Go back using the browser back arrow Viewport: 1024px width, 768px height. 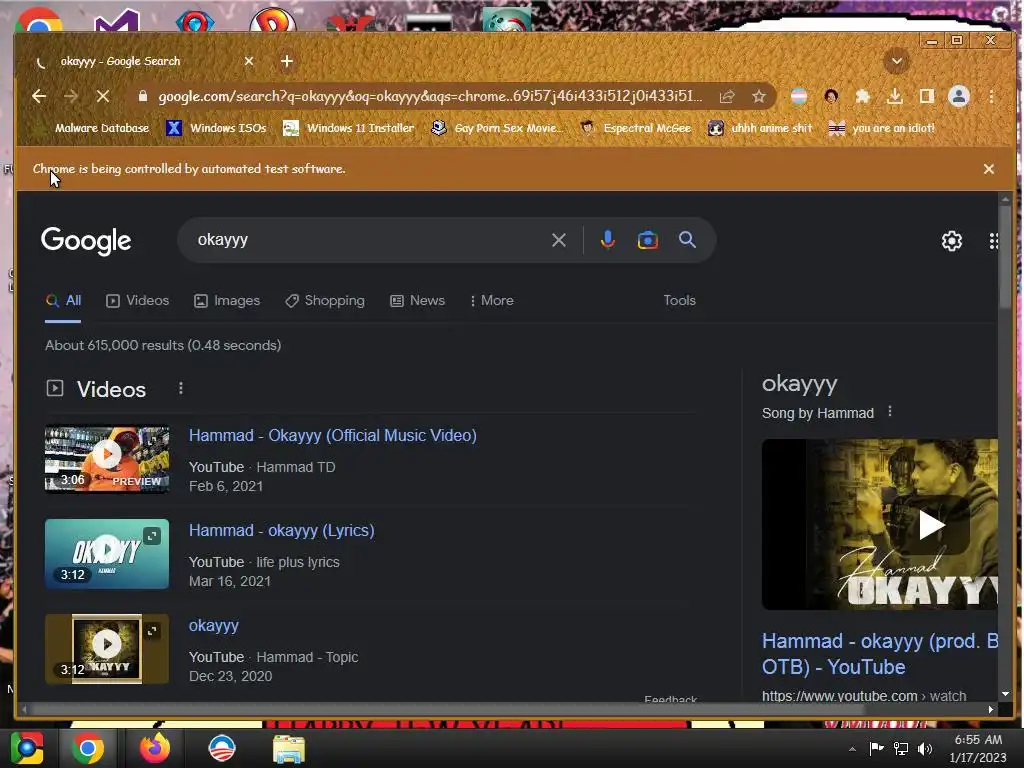(39, 97)
